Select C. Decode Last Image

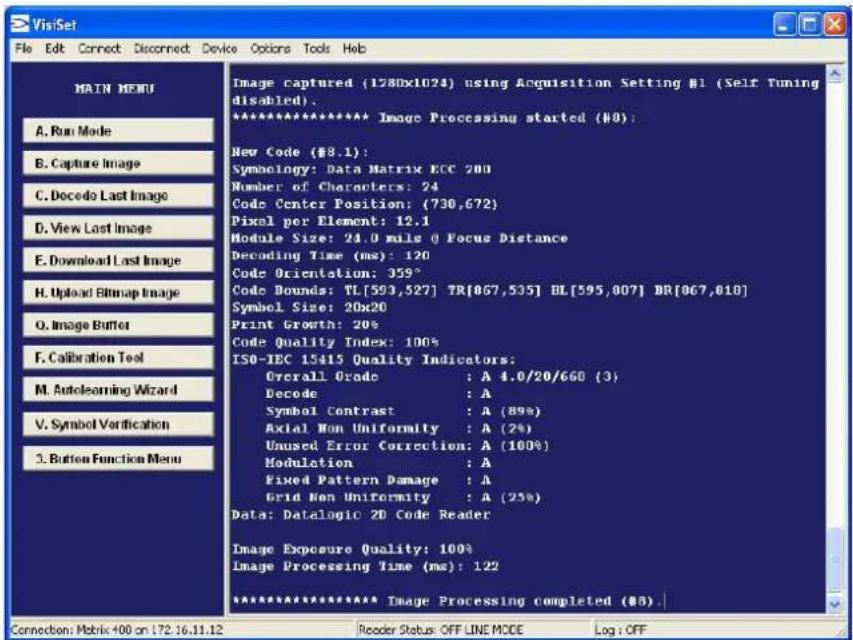click(118, 195)
